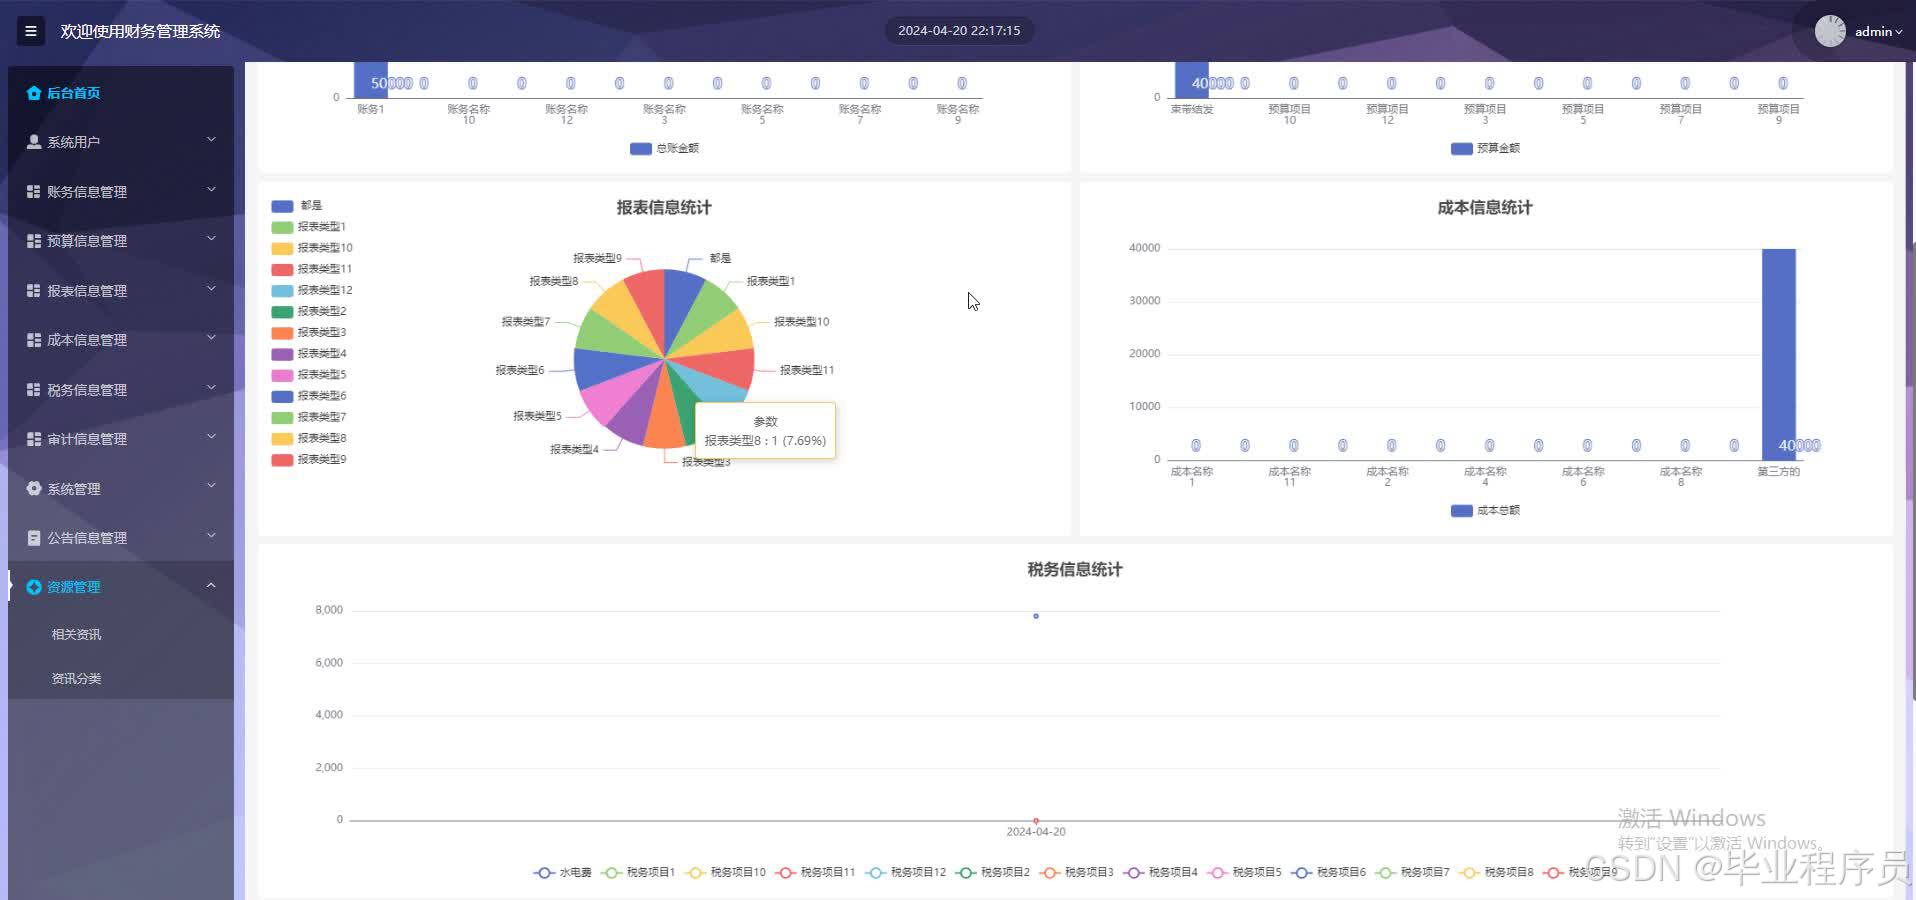Image resolution: width=1916 pixels, height=900 pixels.
Task: Toggle the 预算金额 legend visibility
Action: coord(1486,148)
